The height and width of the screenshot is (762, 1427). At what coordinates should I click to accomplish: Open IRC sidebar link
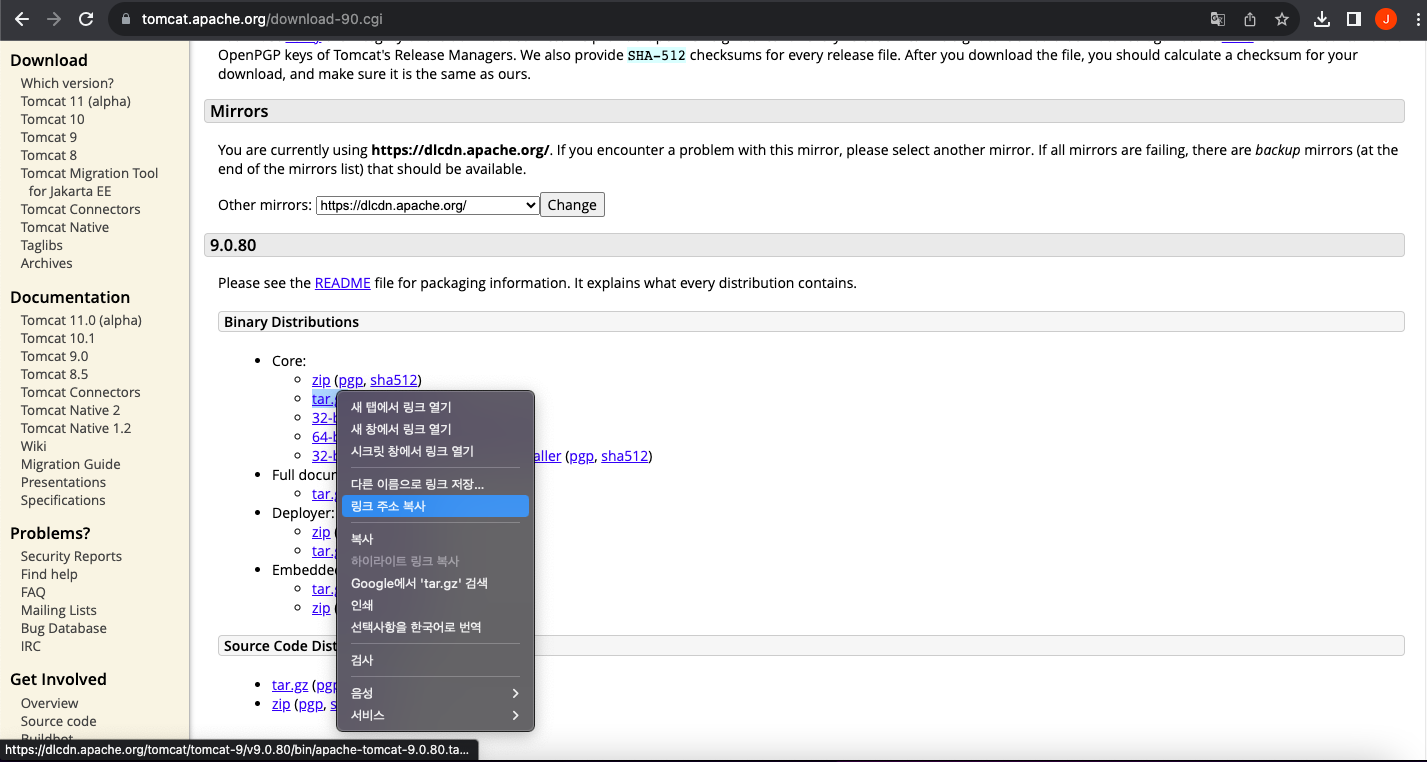[x=31, y=646]
